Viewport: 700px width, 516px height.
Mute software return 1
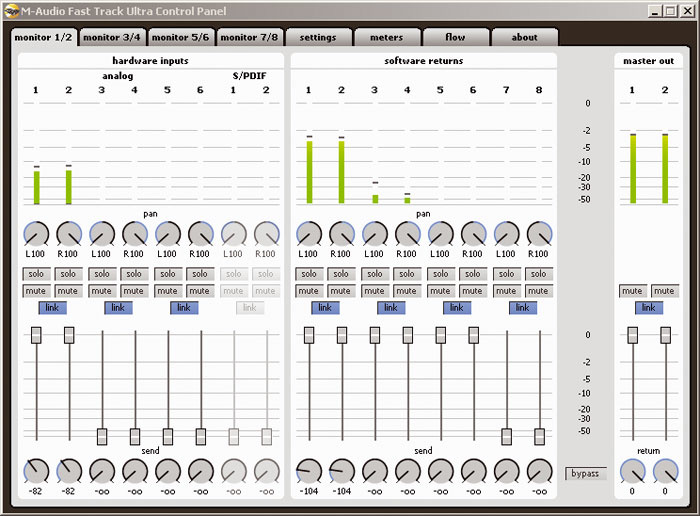[x=308, y=291]
